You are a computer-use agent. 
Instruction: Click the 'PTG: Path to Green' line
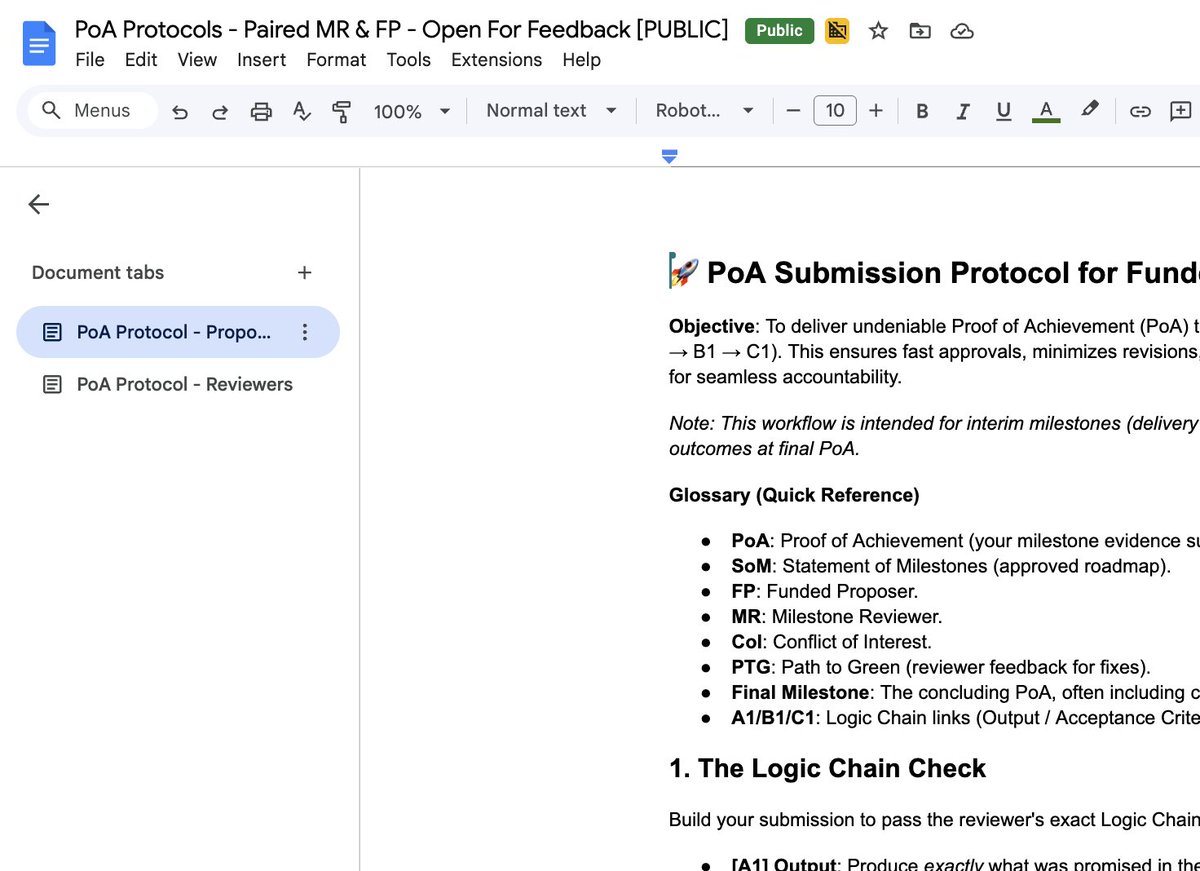click(941, 667)
